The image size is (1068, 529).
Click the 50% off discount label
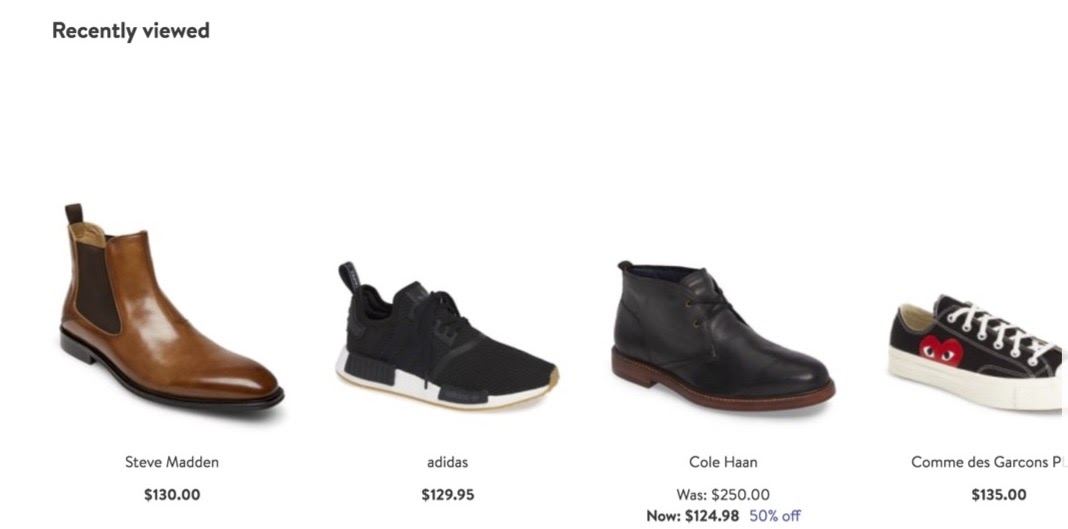tap(775, 515)
